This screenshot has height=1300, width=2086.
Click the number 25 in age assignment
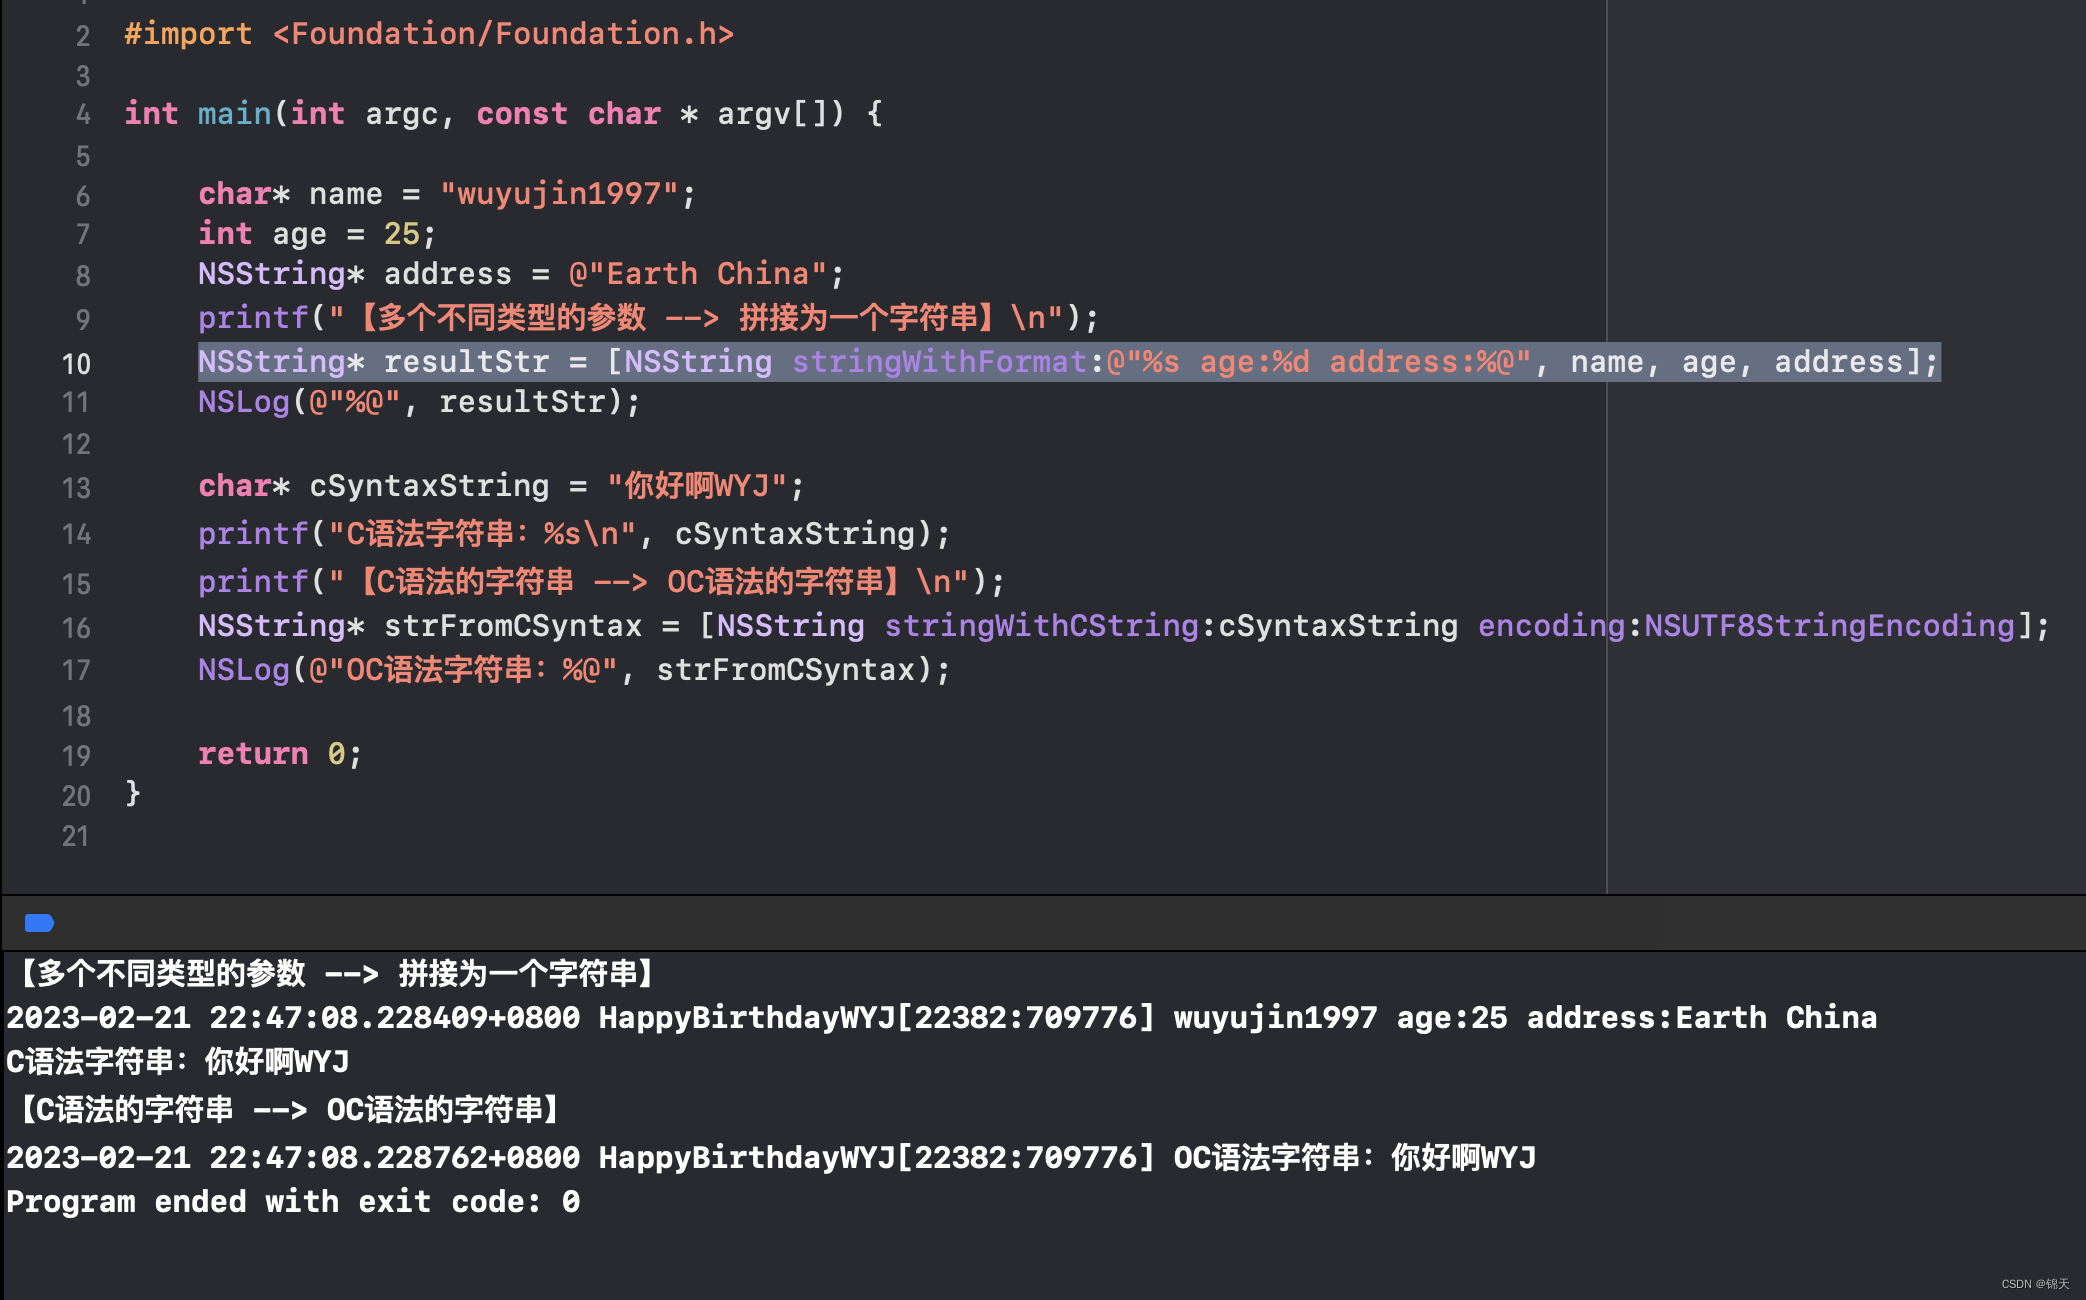pyautogui.click(x=402, y=234)
